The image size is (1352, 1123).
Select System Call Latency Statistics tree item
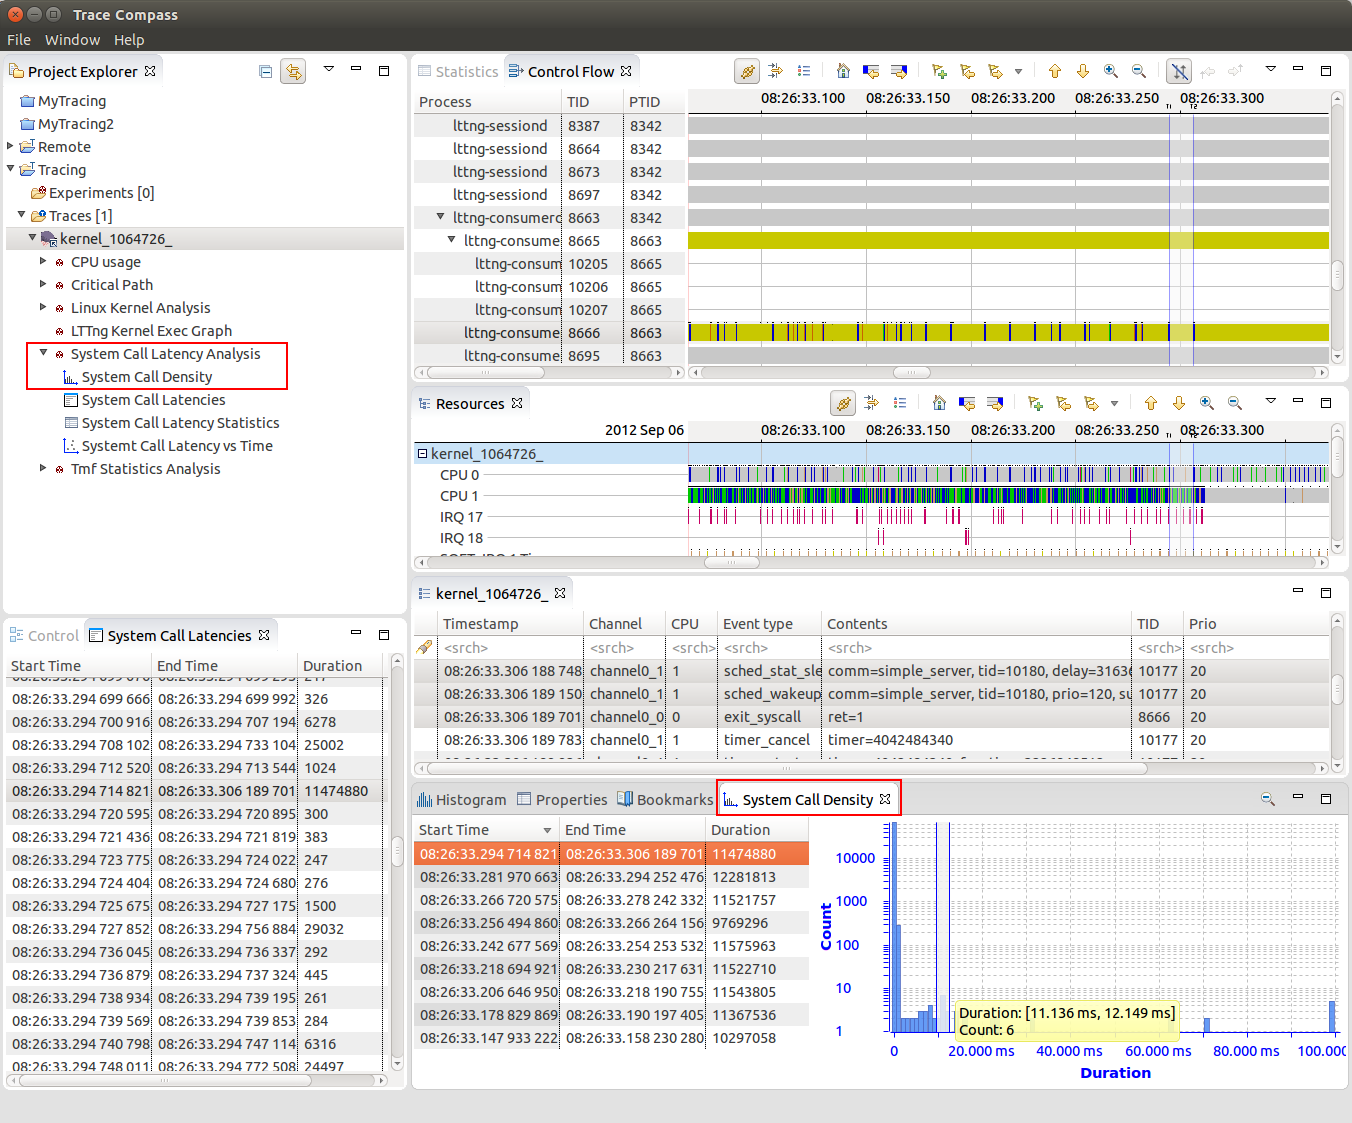coord(180,423)
